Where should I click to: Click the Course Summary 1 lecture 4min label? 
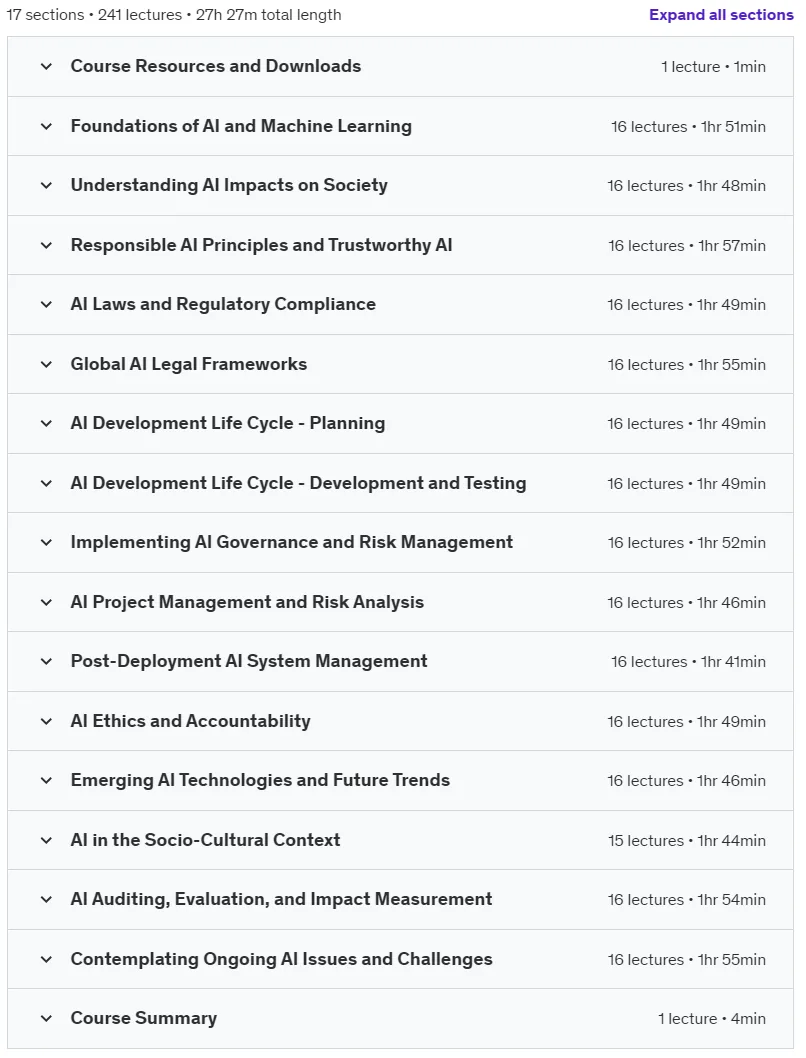(712, 1019)
